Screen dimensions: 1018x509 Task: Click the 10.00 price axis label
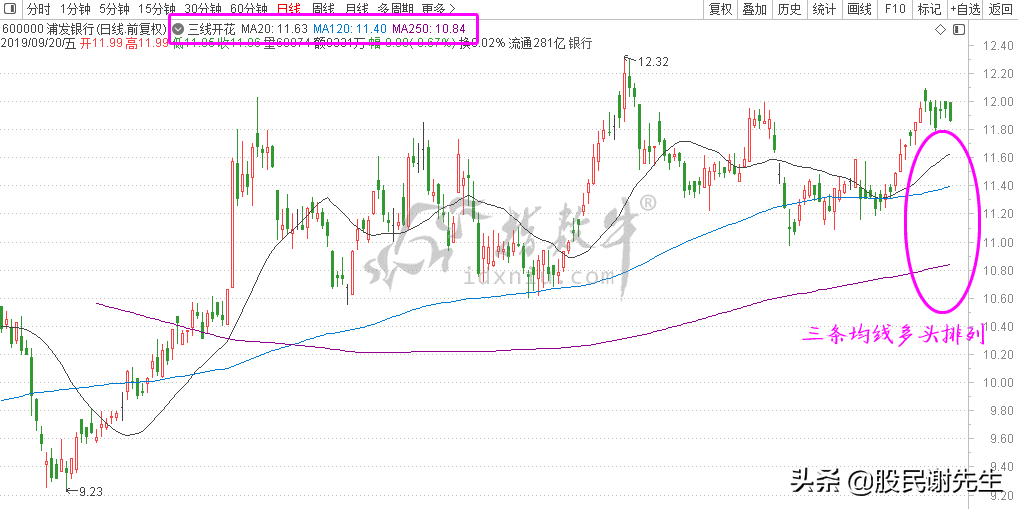pyautogui.click(x=998, y=382)
